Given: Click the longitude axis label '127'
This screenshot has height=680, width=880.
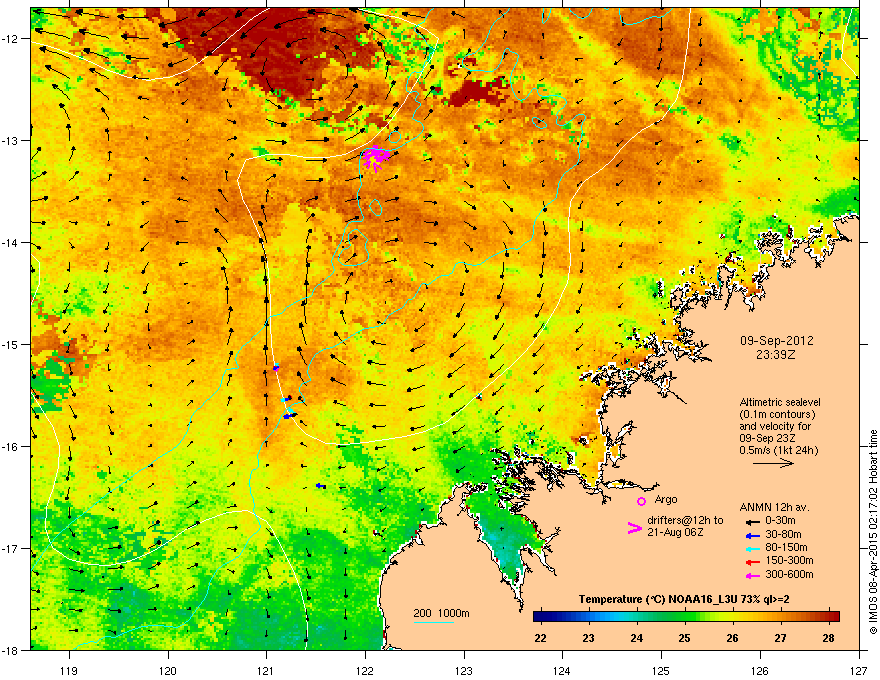Looking at the screenshot, I should click(859, 670).
